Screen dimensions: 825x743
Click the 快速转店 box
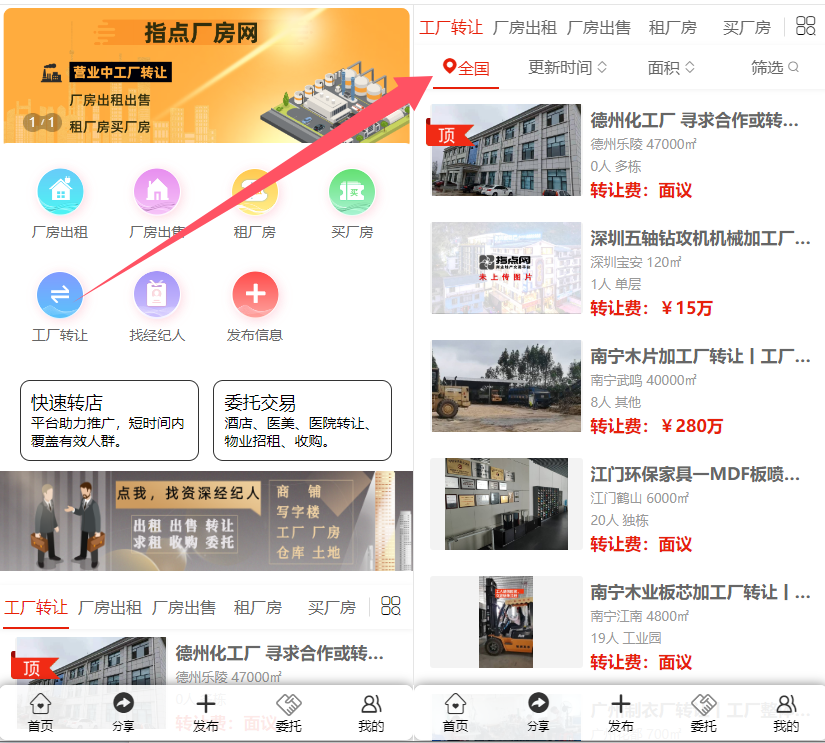(x=109, y=420)
